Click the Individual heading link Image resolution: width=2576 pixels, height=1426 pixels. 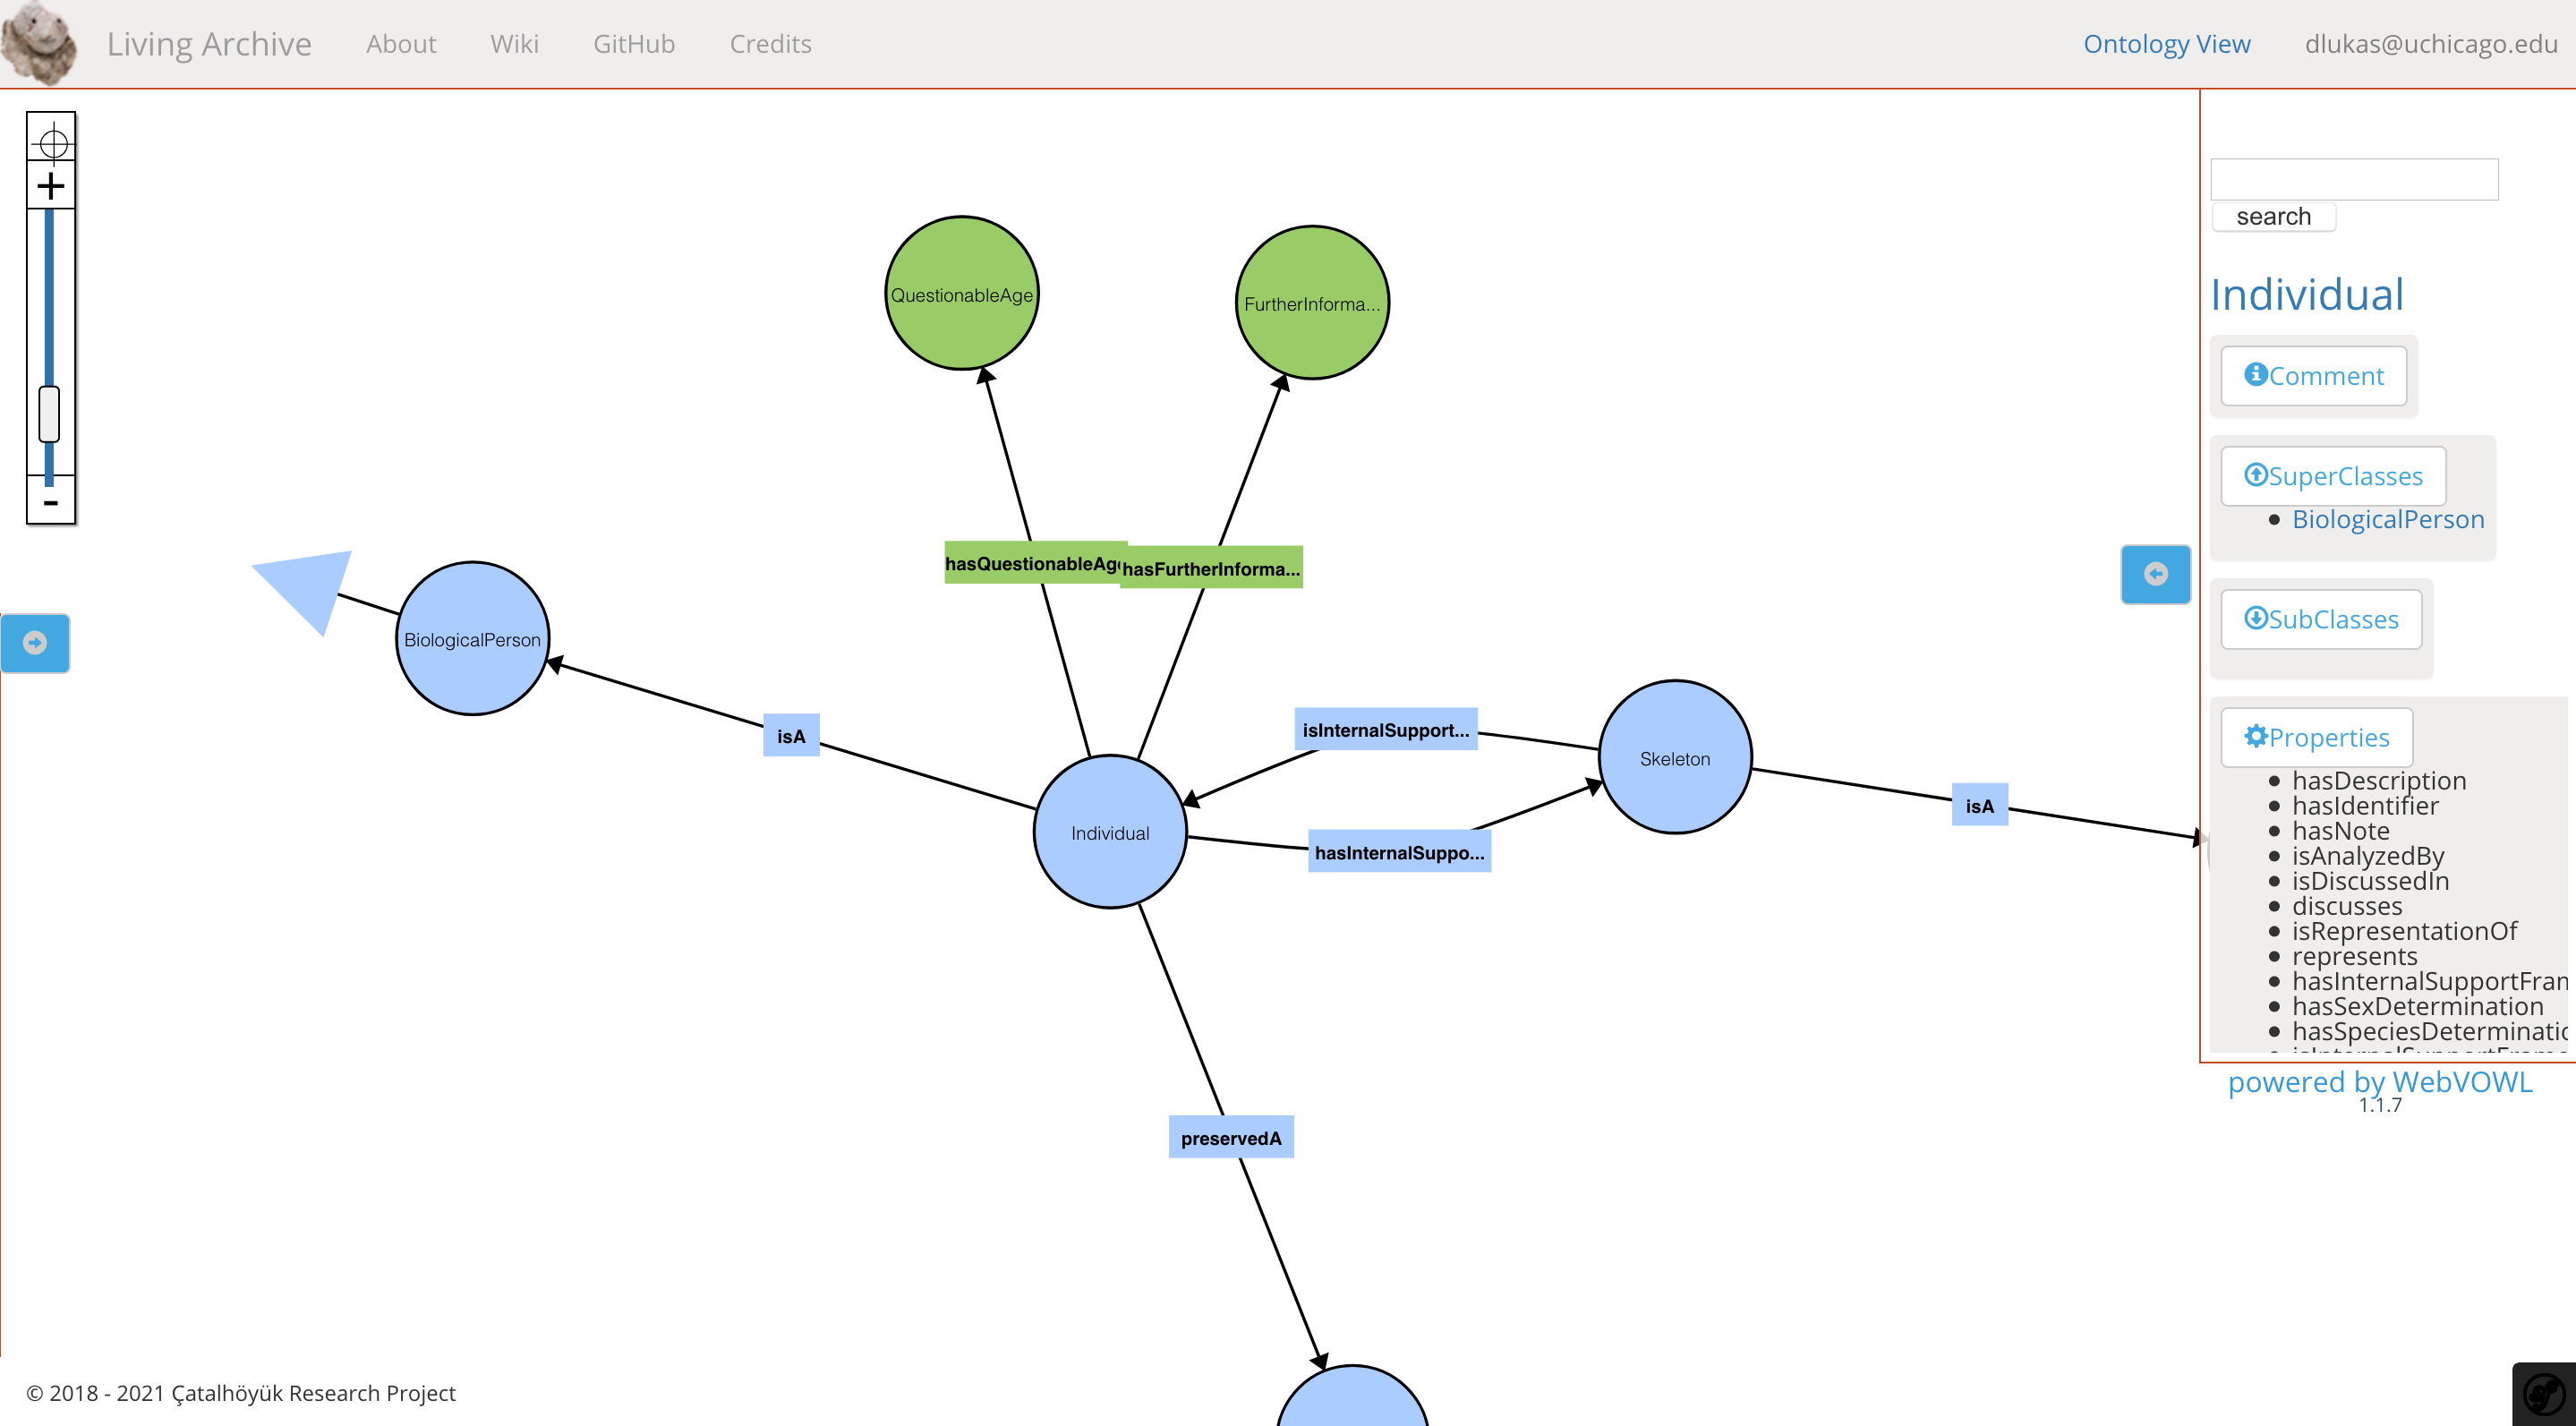[2306, 294]
